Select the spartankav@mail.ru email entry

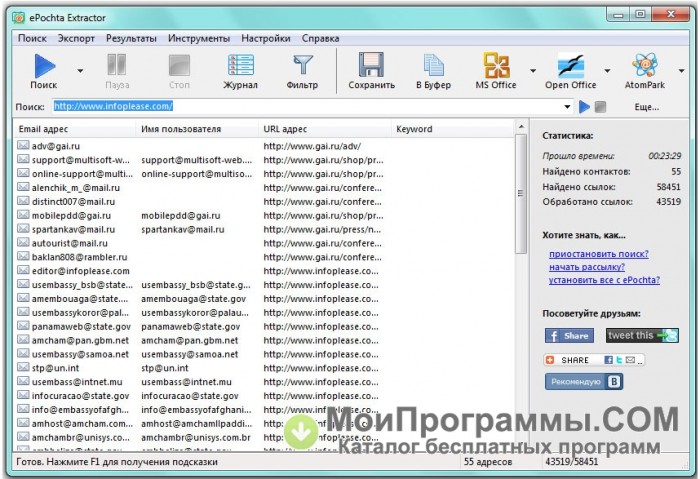click(x=74, y=229)
